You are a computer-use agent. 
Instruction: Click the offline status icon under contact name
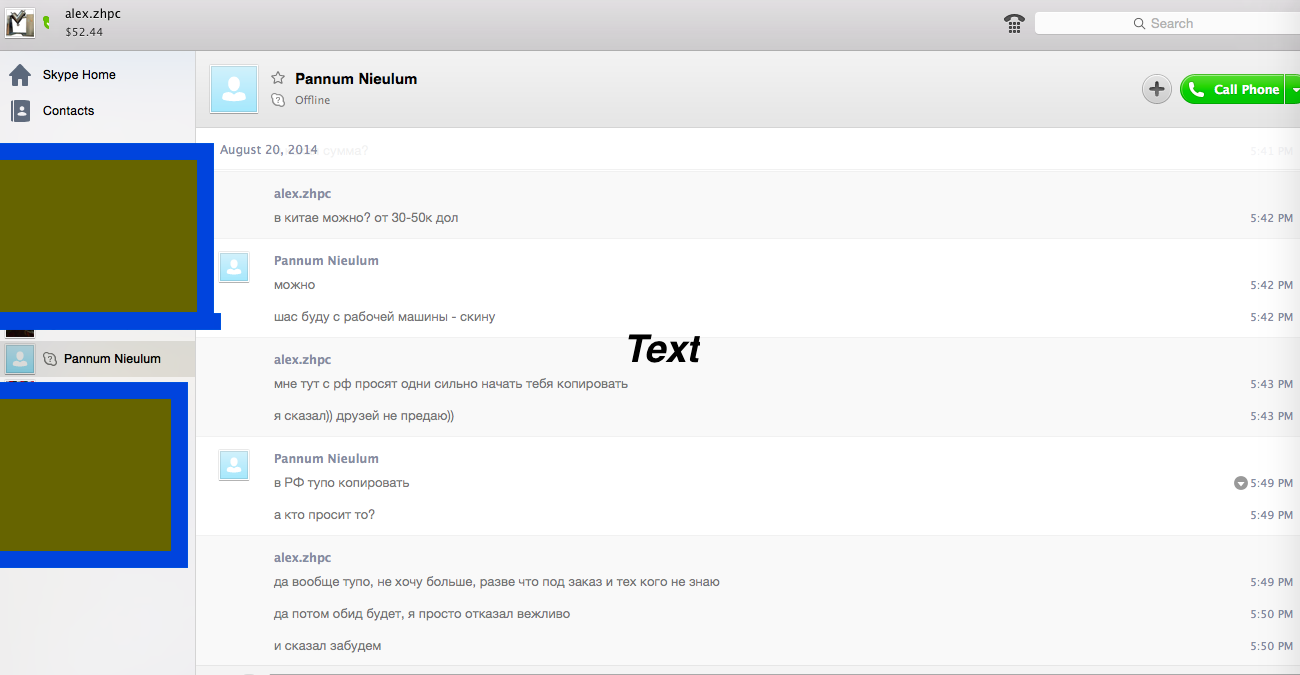tap(278, 100)
